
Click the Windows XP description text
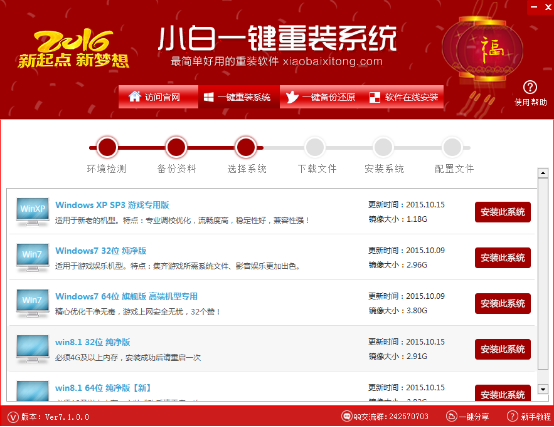(182, 221)
